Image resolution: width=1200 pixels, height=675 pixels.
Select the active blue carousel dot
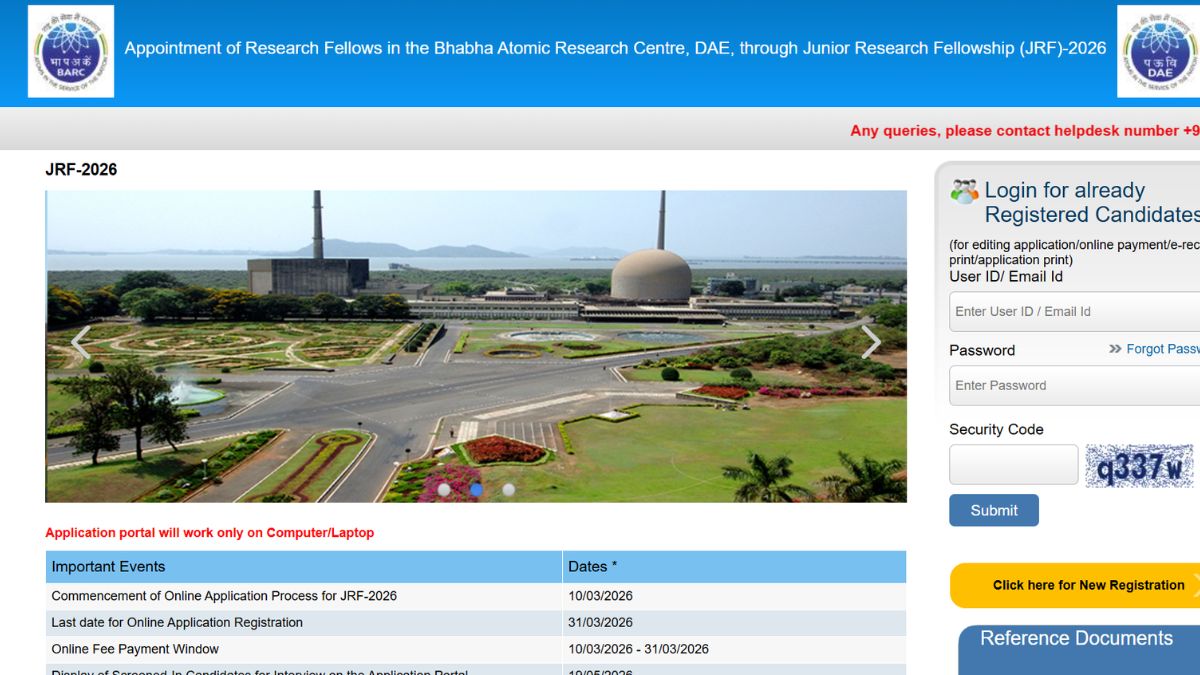coord(476,490)
